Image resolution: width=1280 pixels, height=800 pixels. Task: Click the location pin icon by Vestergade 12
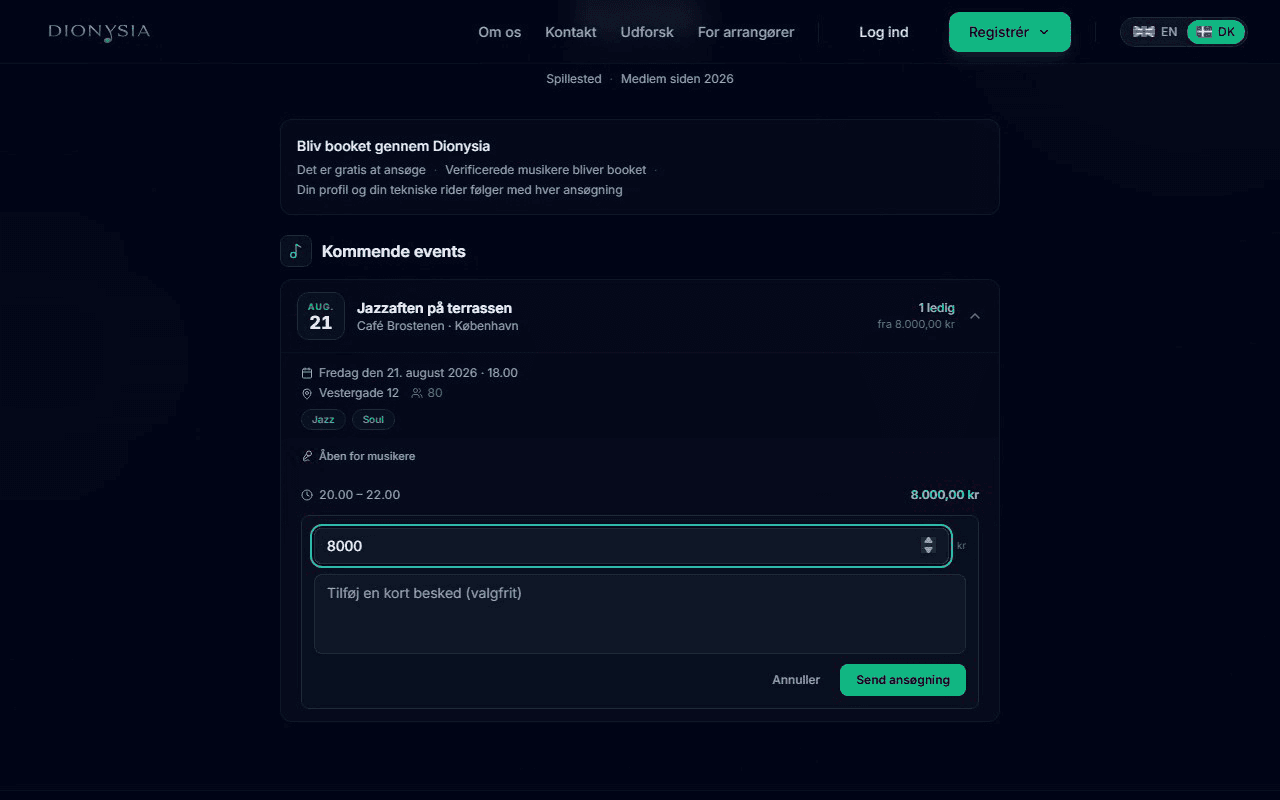(307, 394)
